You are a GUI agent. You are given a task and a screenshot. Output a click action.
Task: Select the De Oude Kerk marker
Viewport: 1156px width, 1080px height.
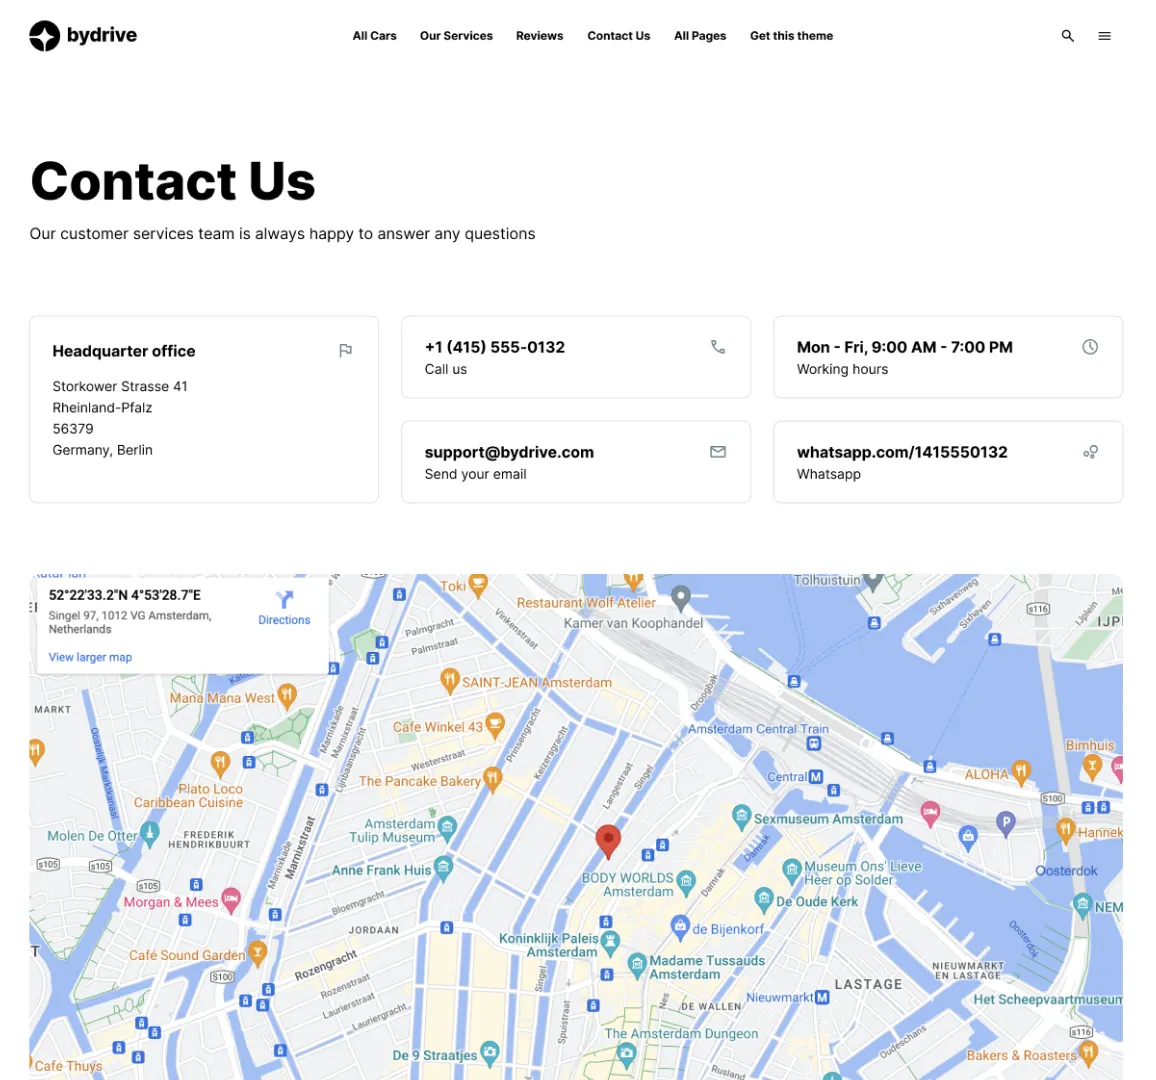click(763, 899)
